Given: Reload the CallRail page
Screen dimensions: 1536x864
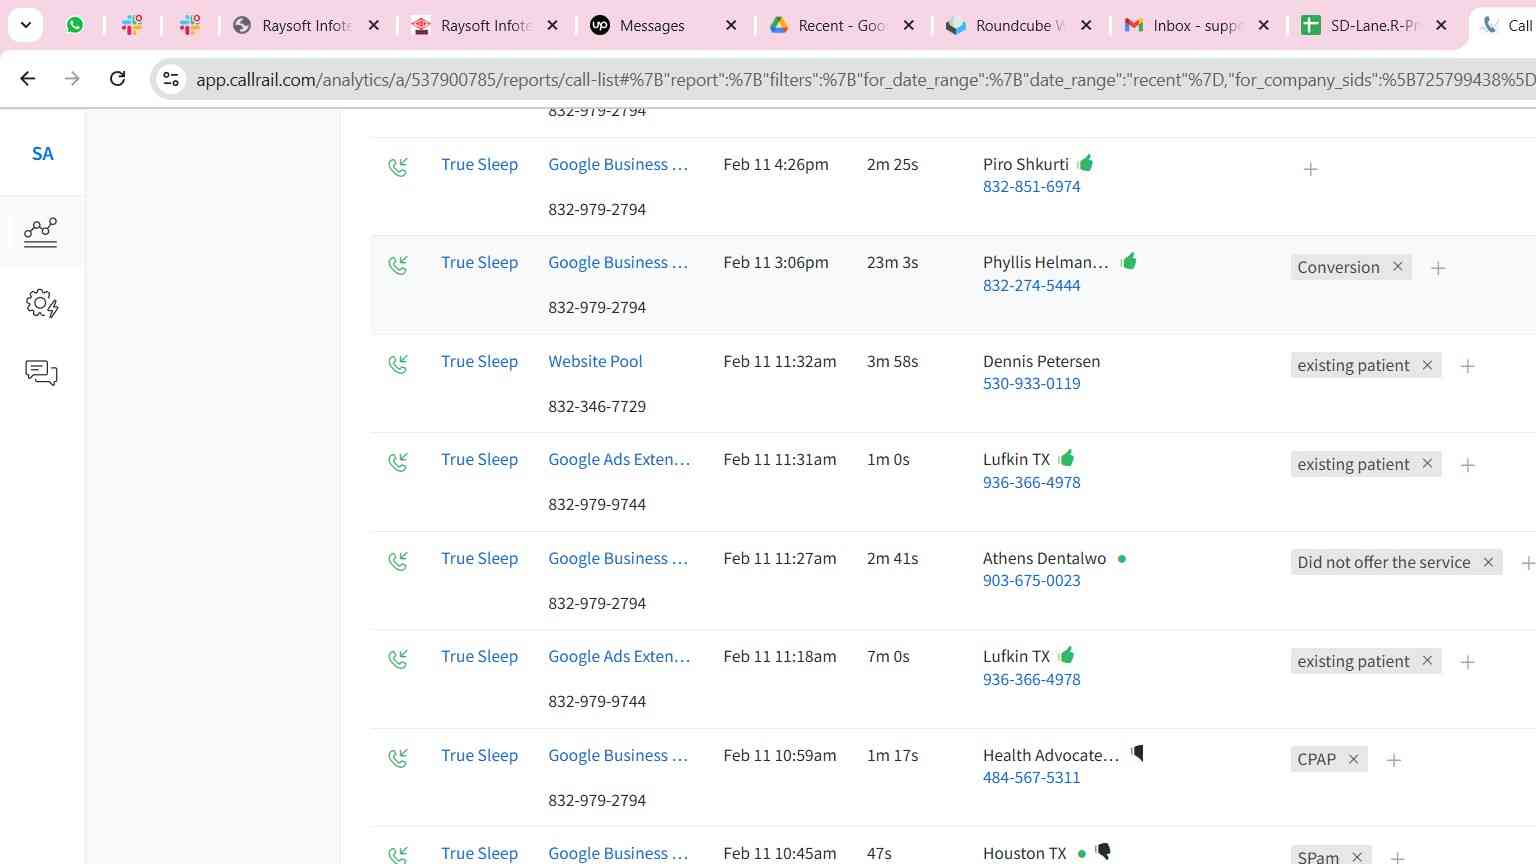Looking at the screenshot, I should click(117, 78).
